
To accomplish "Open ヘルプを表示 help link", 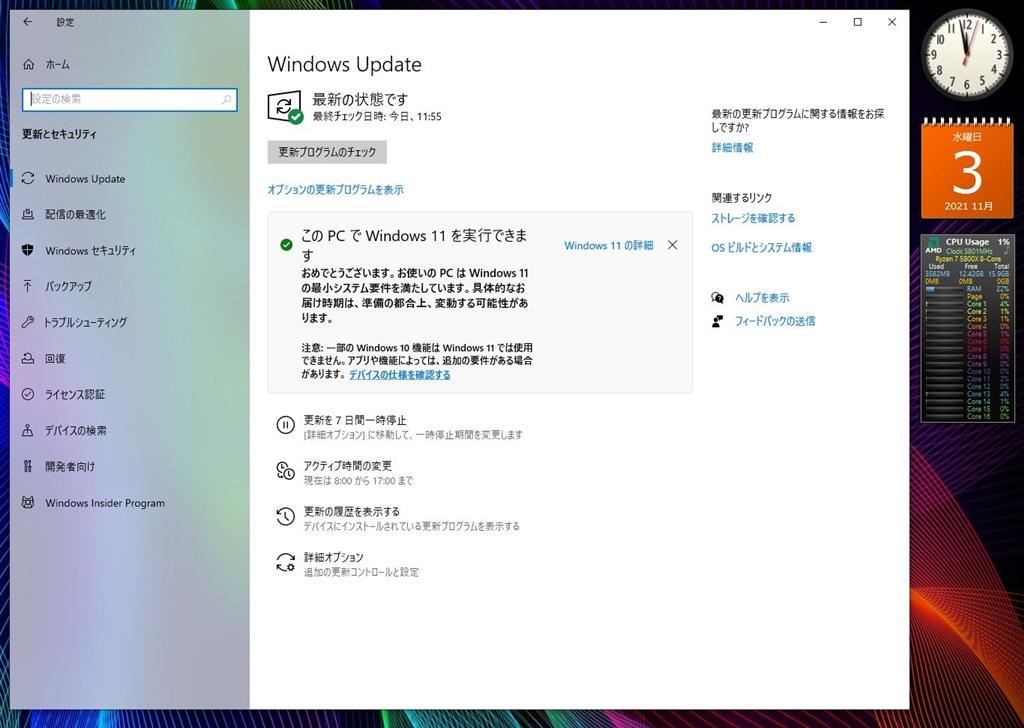I will point(762,298).
